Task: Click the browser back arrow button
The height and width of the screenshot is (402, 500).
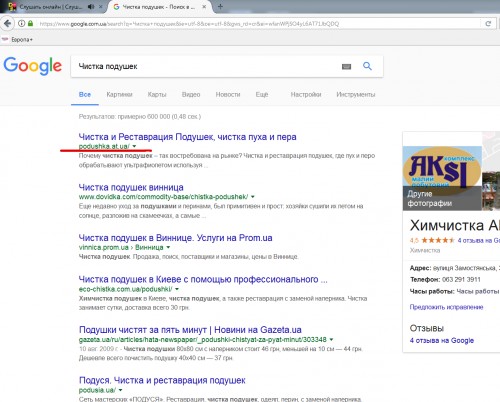Action: (x=7, y=23)
